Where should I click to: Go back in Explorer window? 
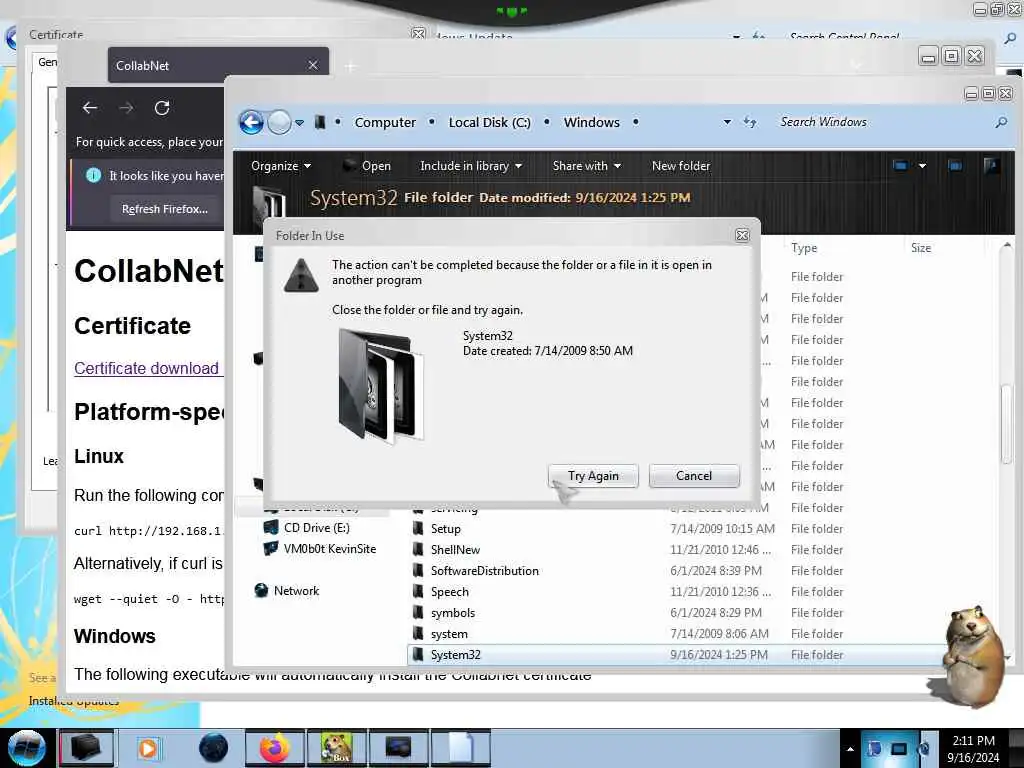[x=251, y=122]
